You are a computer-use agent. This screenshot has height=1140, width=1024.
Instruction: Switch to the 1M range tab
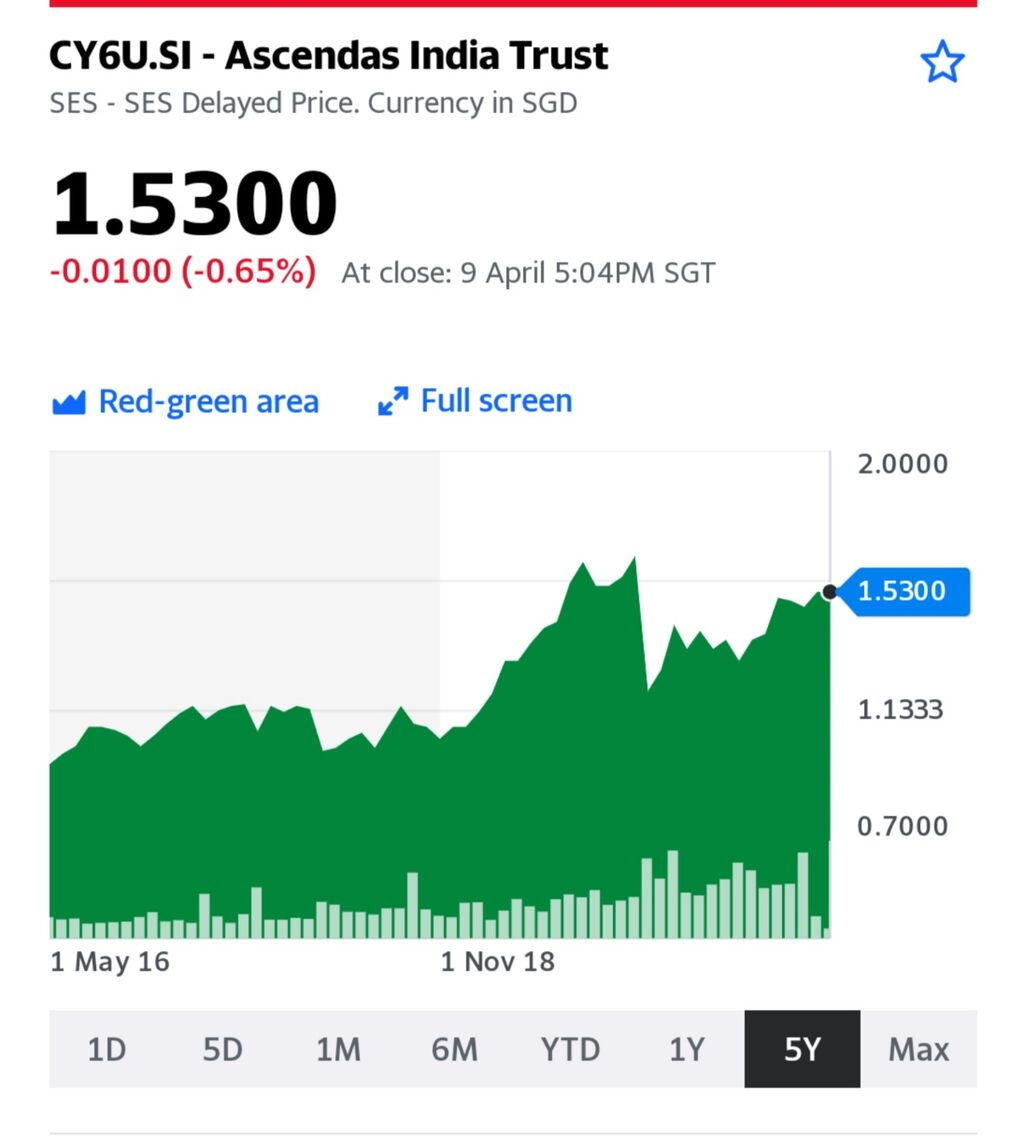(338, 1049)
